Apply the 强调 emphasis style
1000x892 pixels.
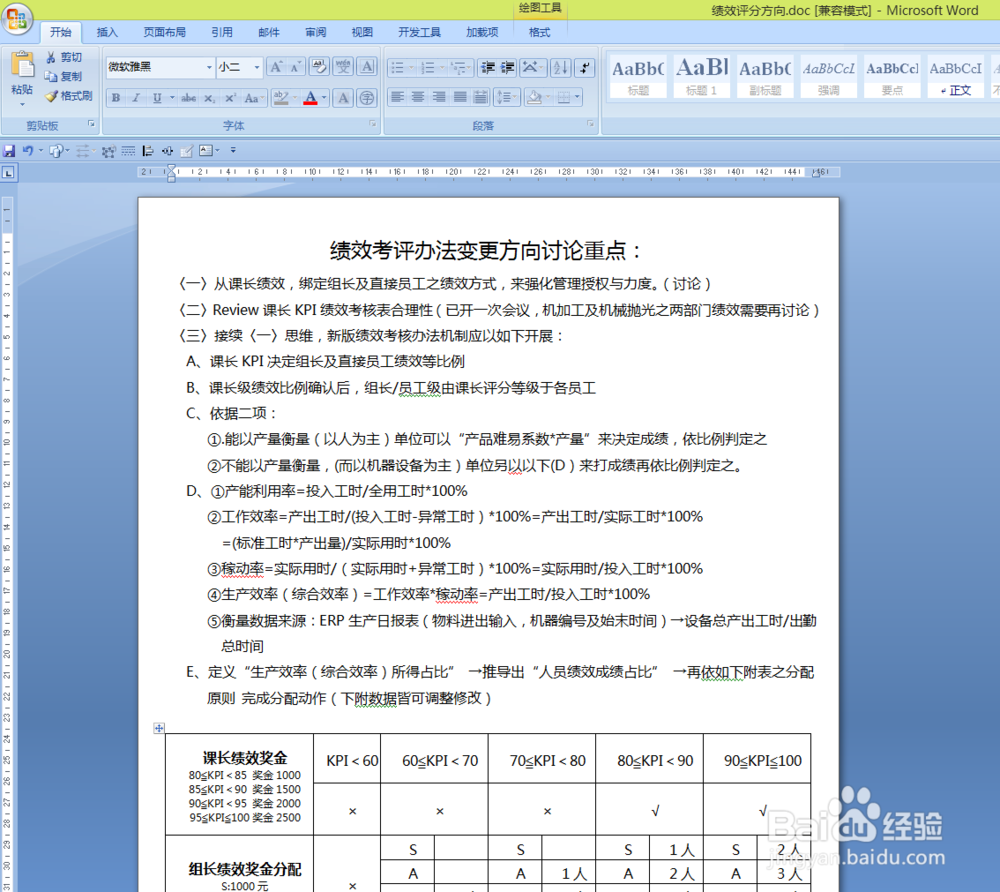pos(828,77)
